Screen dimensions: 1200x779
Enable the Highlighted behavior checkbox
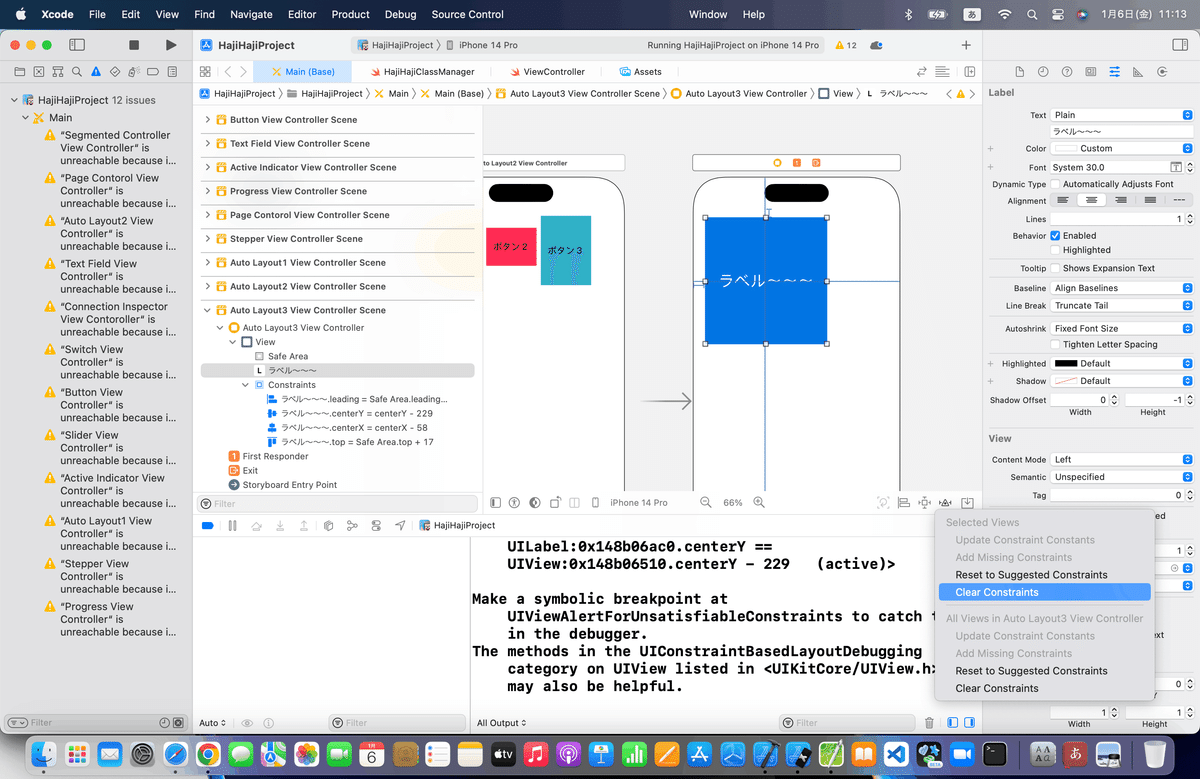(x=1055, y=250)
